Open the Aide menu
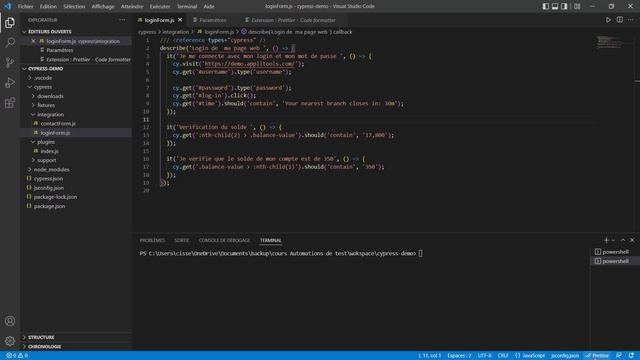 (x=209, y=7)
